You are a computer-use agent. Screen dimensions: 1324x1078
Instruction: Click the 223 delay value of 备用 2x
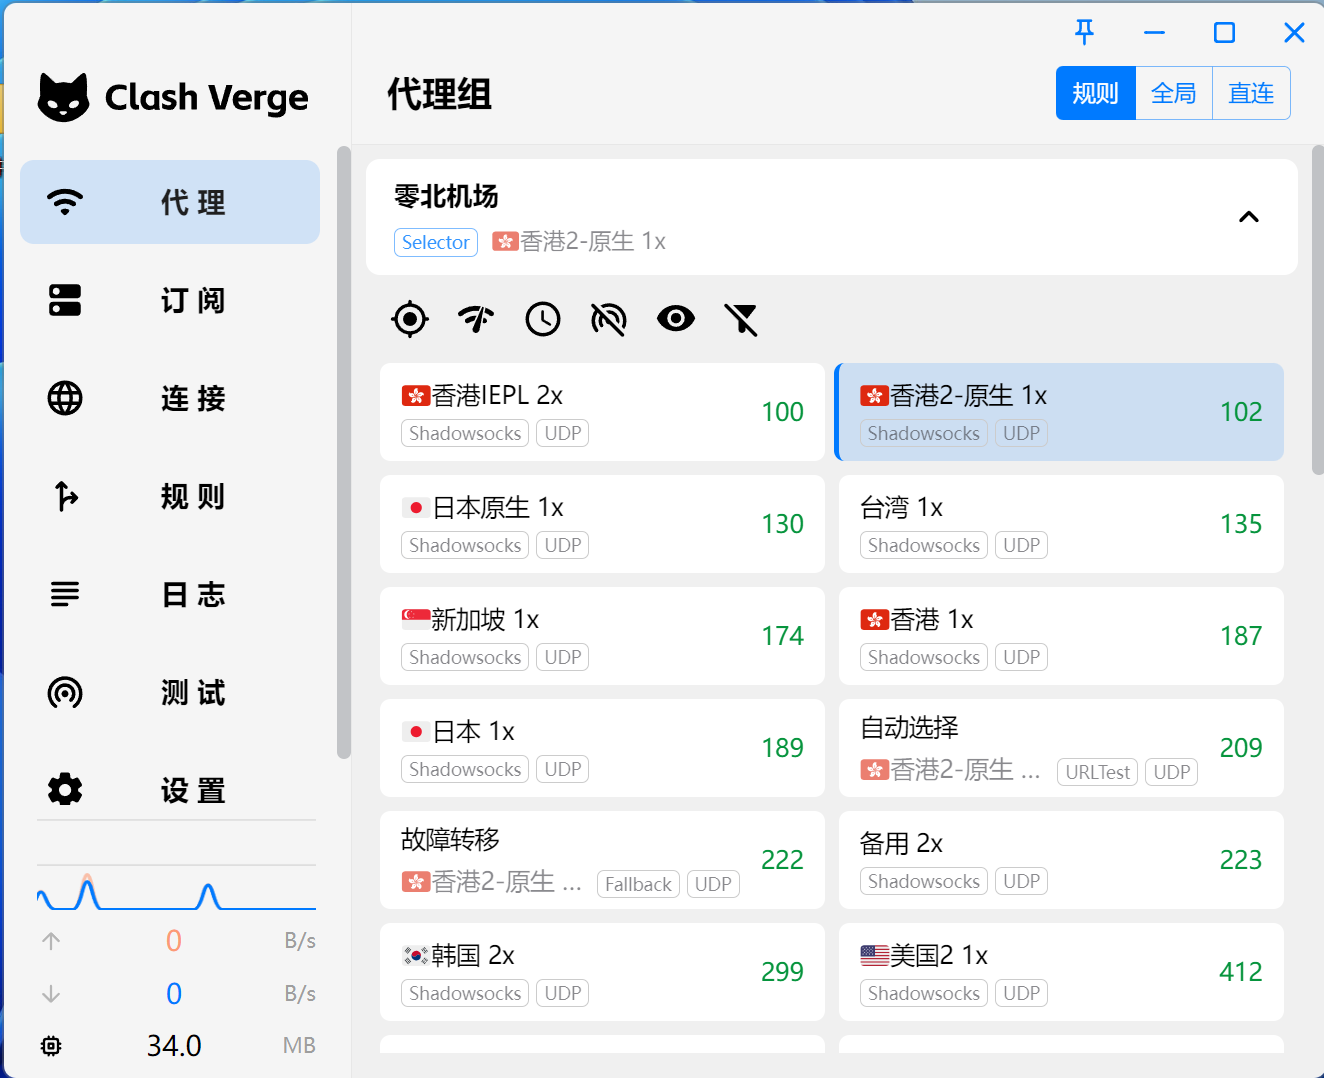pos(1241,860)
